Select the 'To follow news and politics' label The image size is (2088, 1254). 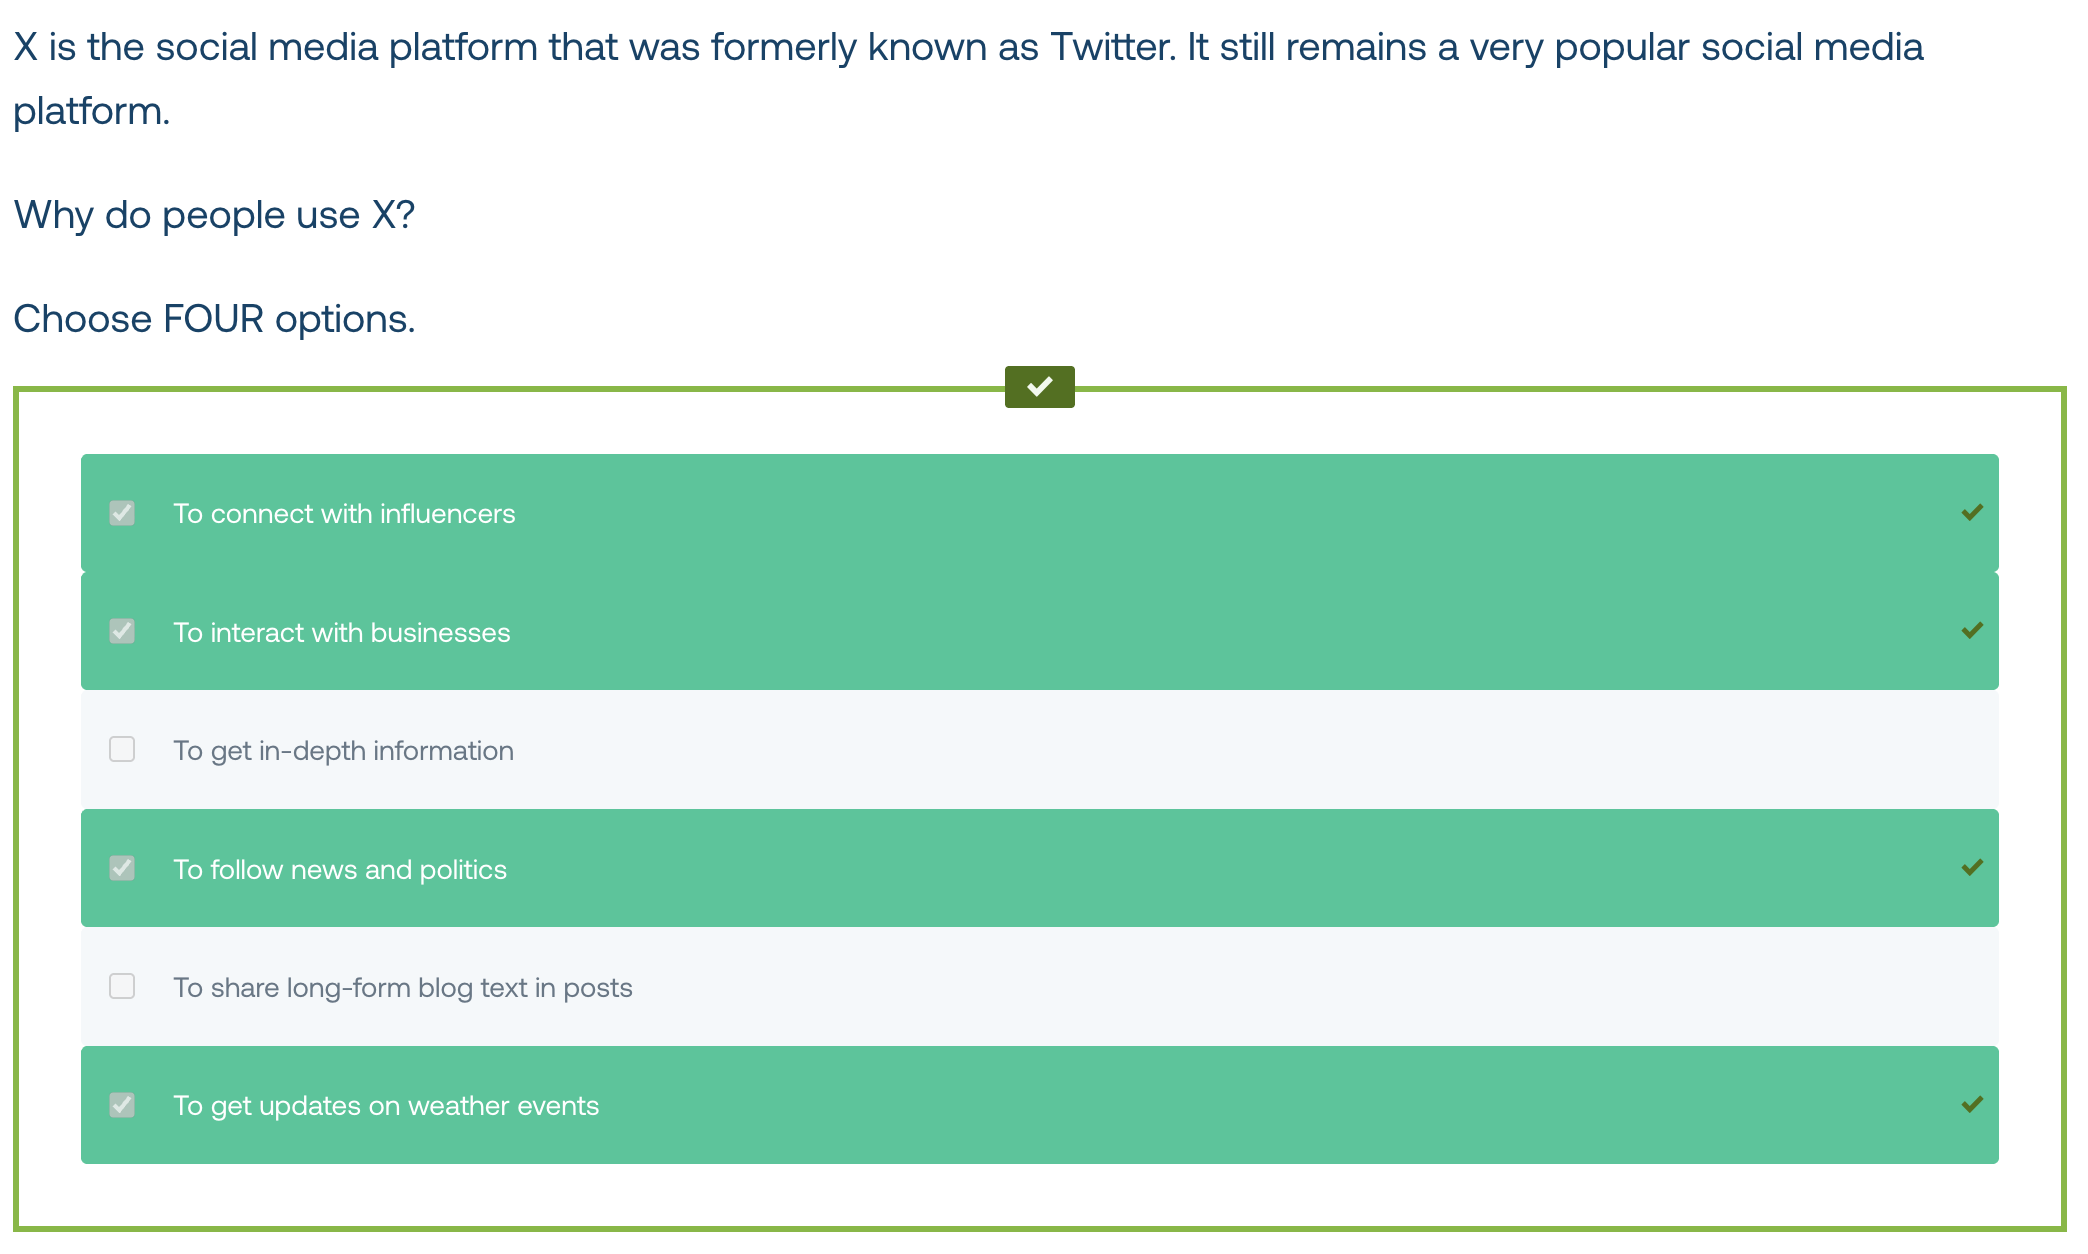(x=340, y=869)
